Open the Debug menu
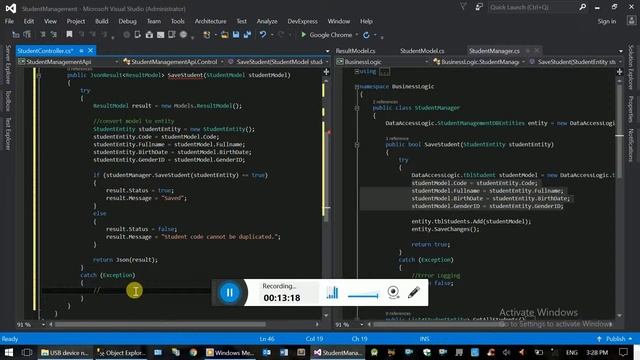Screen dimensions: 640x360 pyautogui.click(x=127, y=21)
